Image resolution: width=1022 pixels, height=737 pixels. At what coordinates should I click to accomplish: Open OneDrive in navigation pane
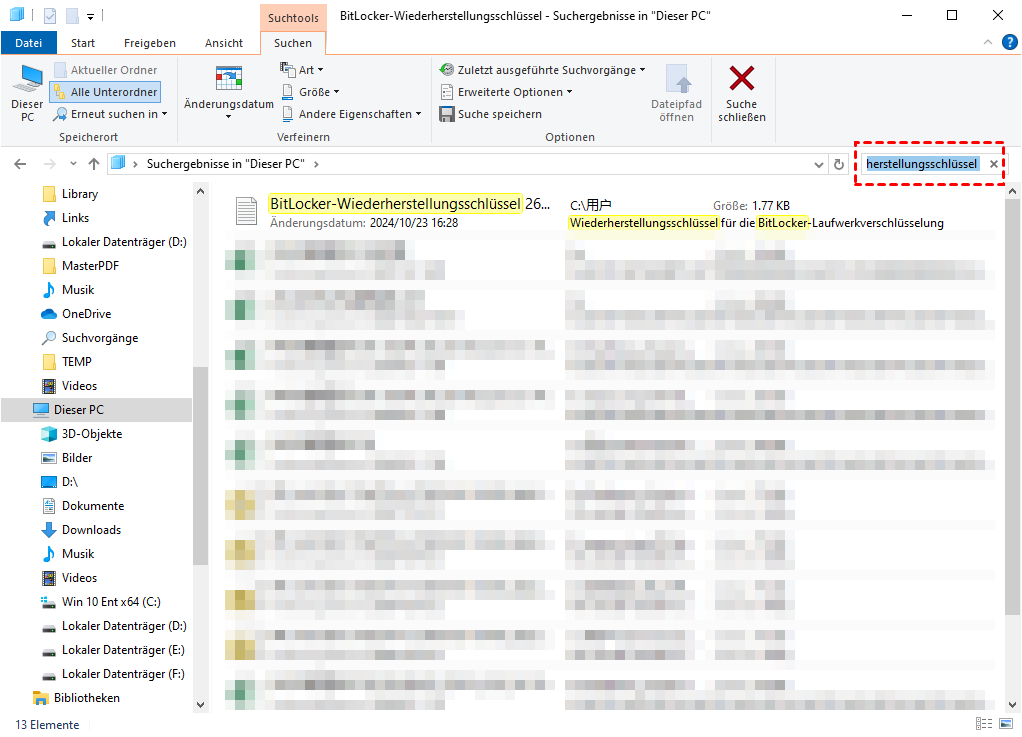pyautogui.click(x=86, y=314)
